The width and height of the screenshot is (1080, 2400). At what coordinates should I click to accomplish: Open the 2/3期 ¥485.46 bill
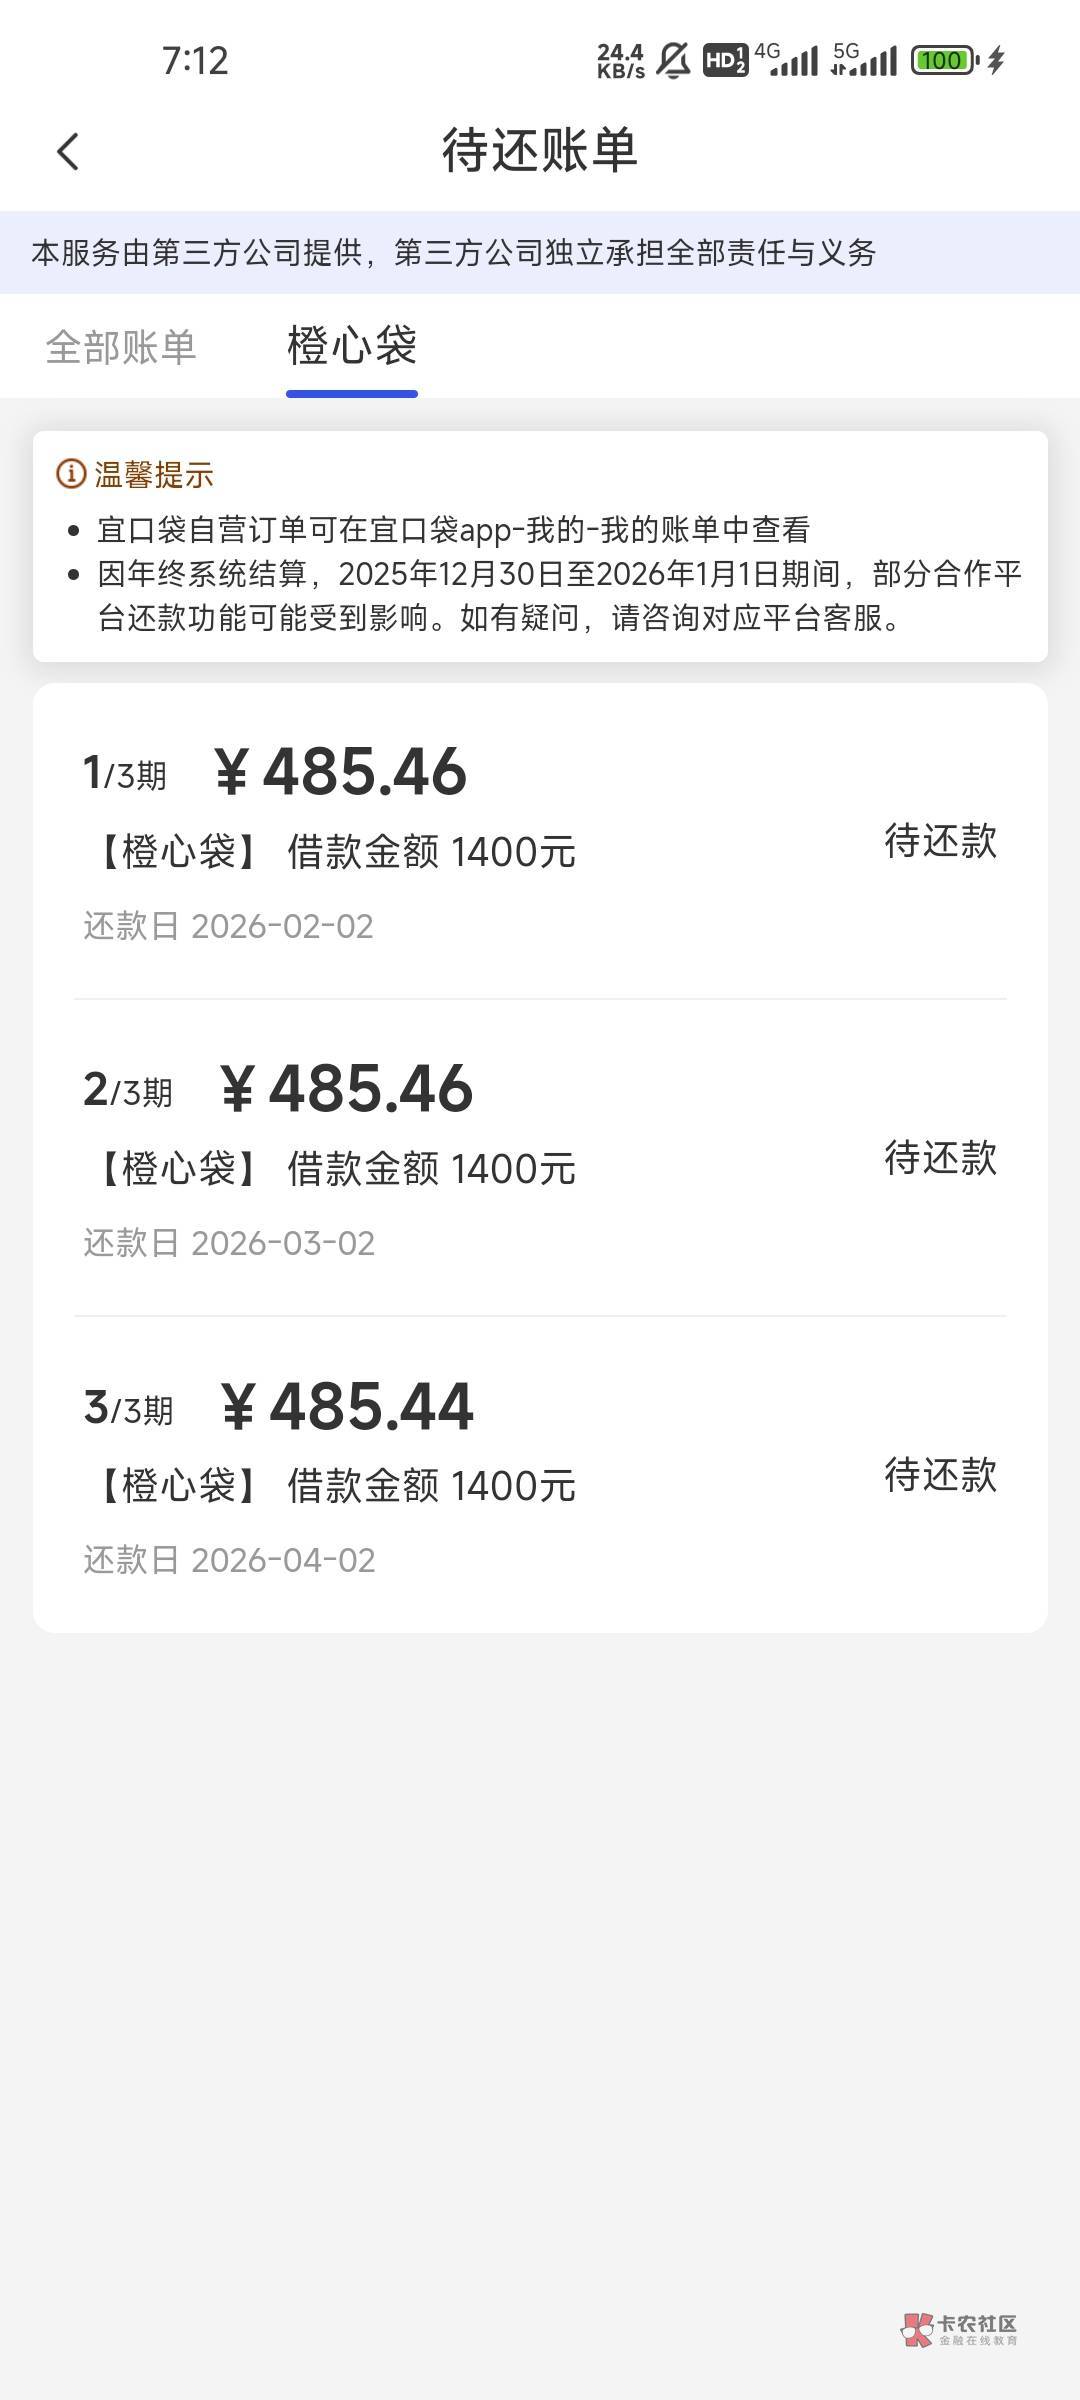click(x=345, y=1090)
